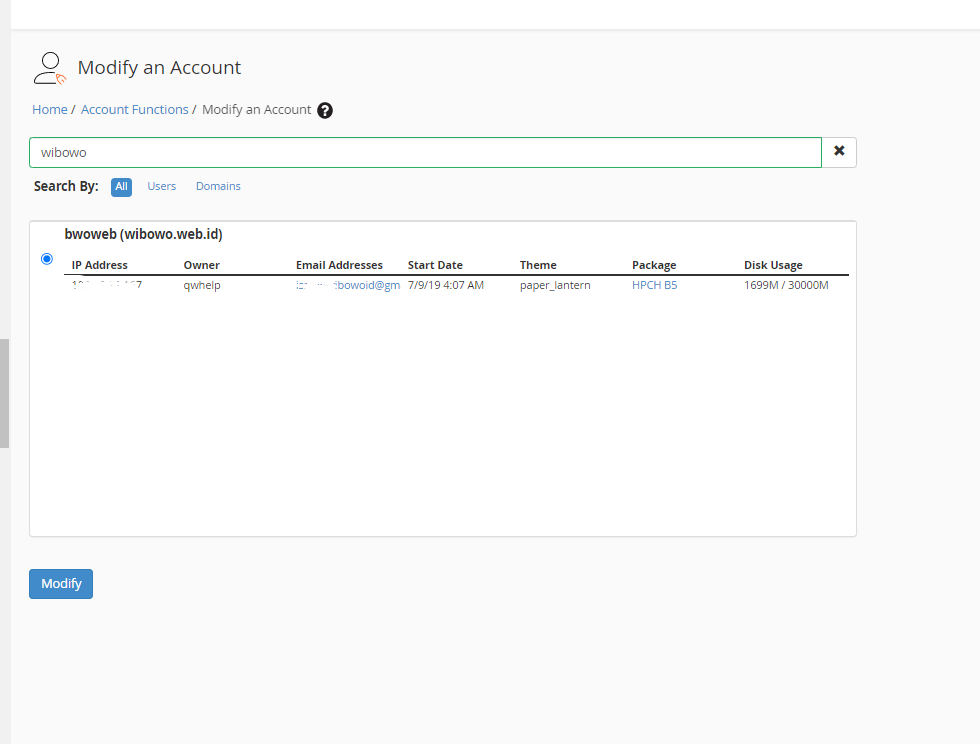
Task: Clear the search box with the X icon
Action: pos(839,152)
